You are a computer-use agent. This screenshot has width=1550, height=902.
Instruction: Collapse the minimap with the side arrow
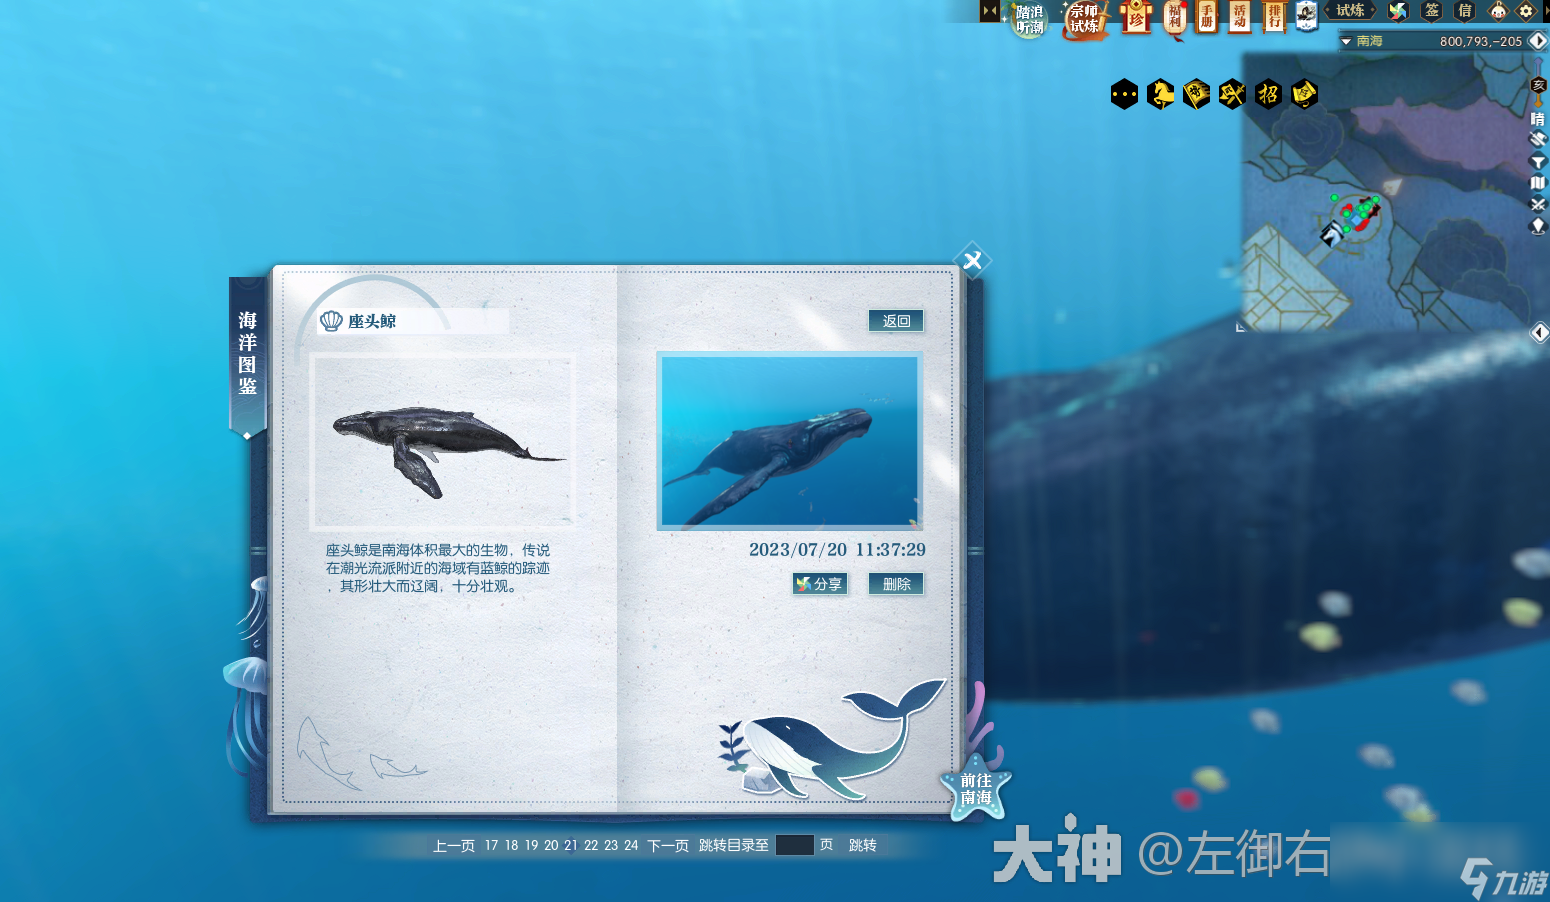pyautogui.click(x=1540, y=332)
